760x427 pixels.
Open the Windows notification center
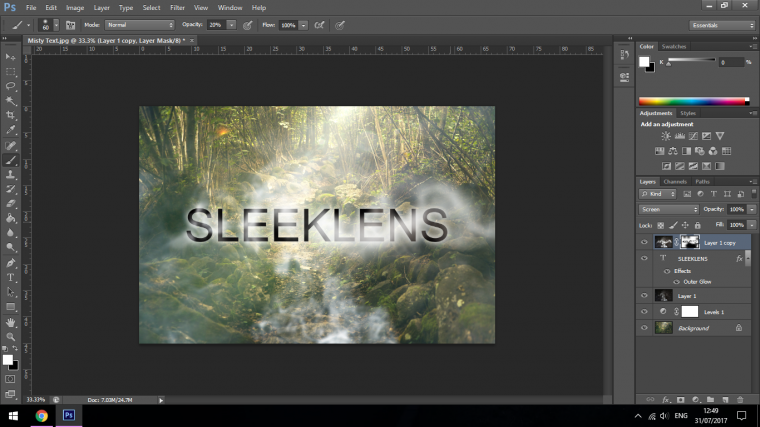741,416
